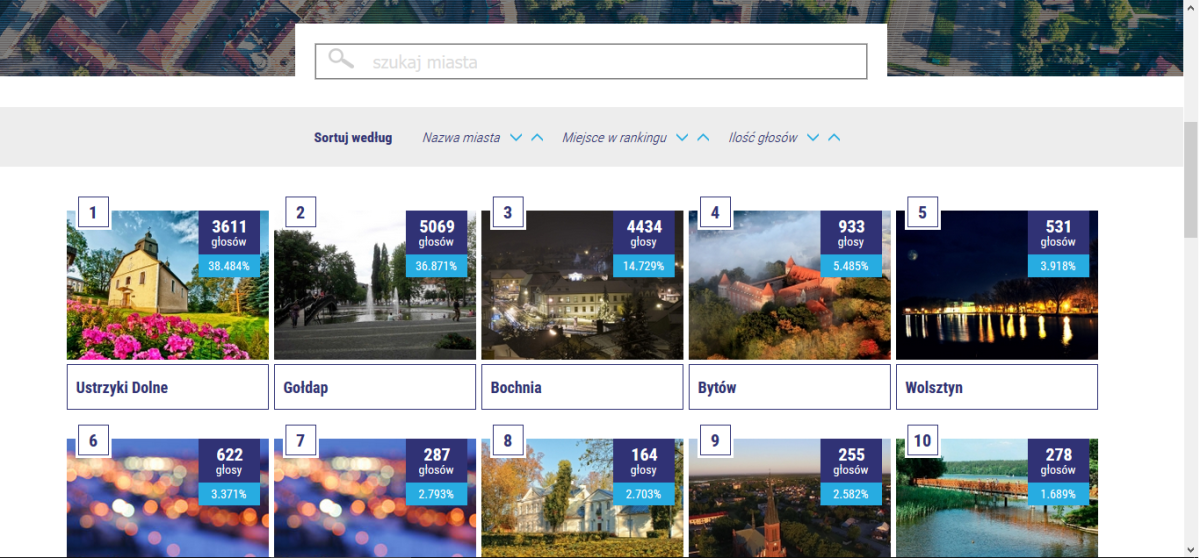This screenshot has height=558, width=1200.
Task: Open the rank 10 lake bridge photo
Action: [997, 498]
